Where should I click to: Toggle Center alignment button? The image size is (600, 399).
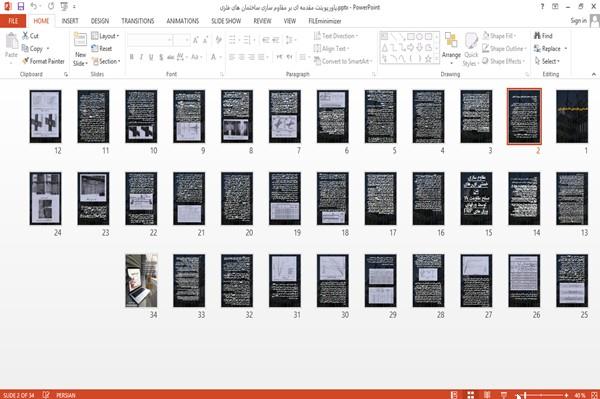241,57
